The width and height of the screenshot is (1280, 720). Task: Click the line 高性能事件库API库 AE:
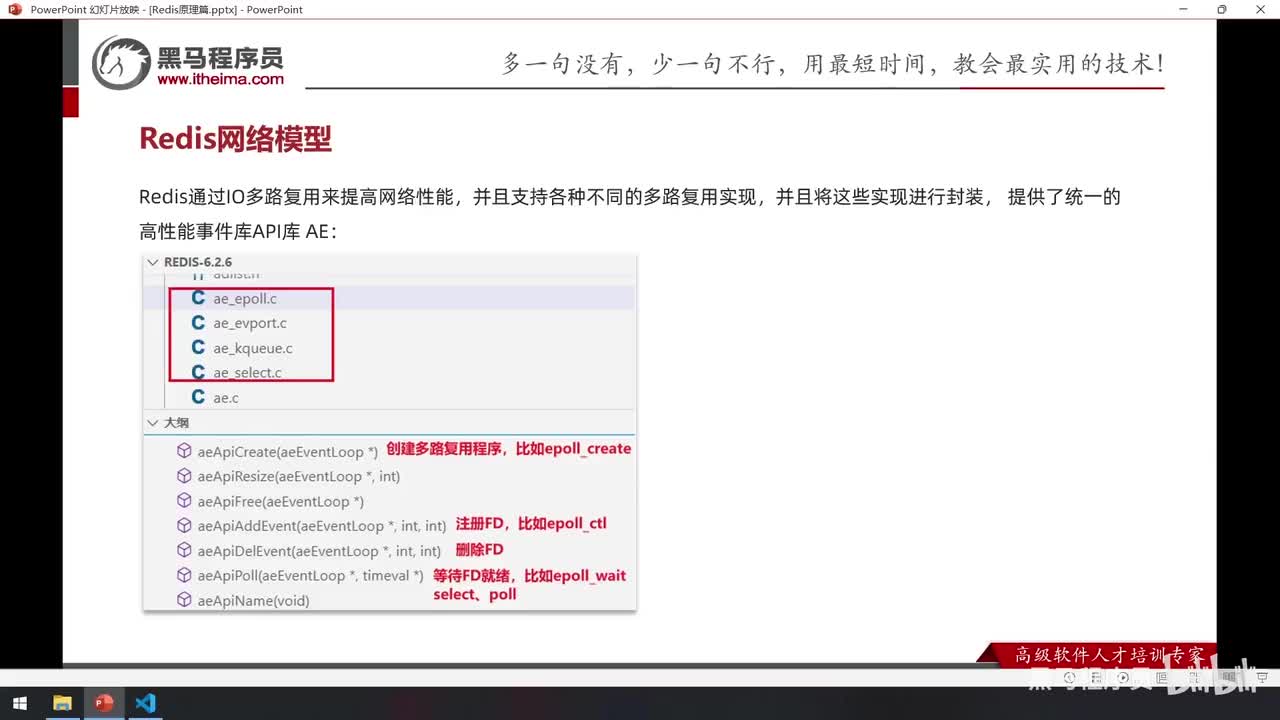coord(238,232)
